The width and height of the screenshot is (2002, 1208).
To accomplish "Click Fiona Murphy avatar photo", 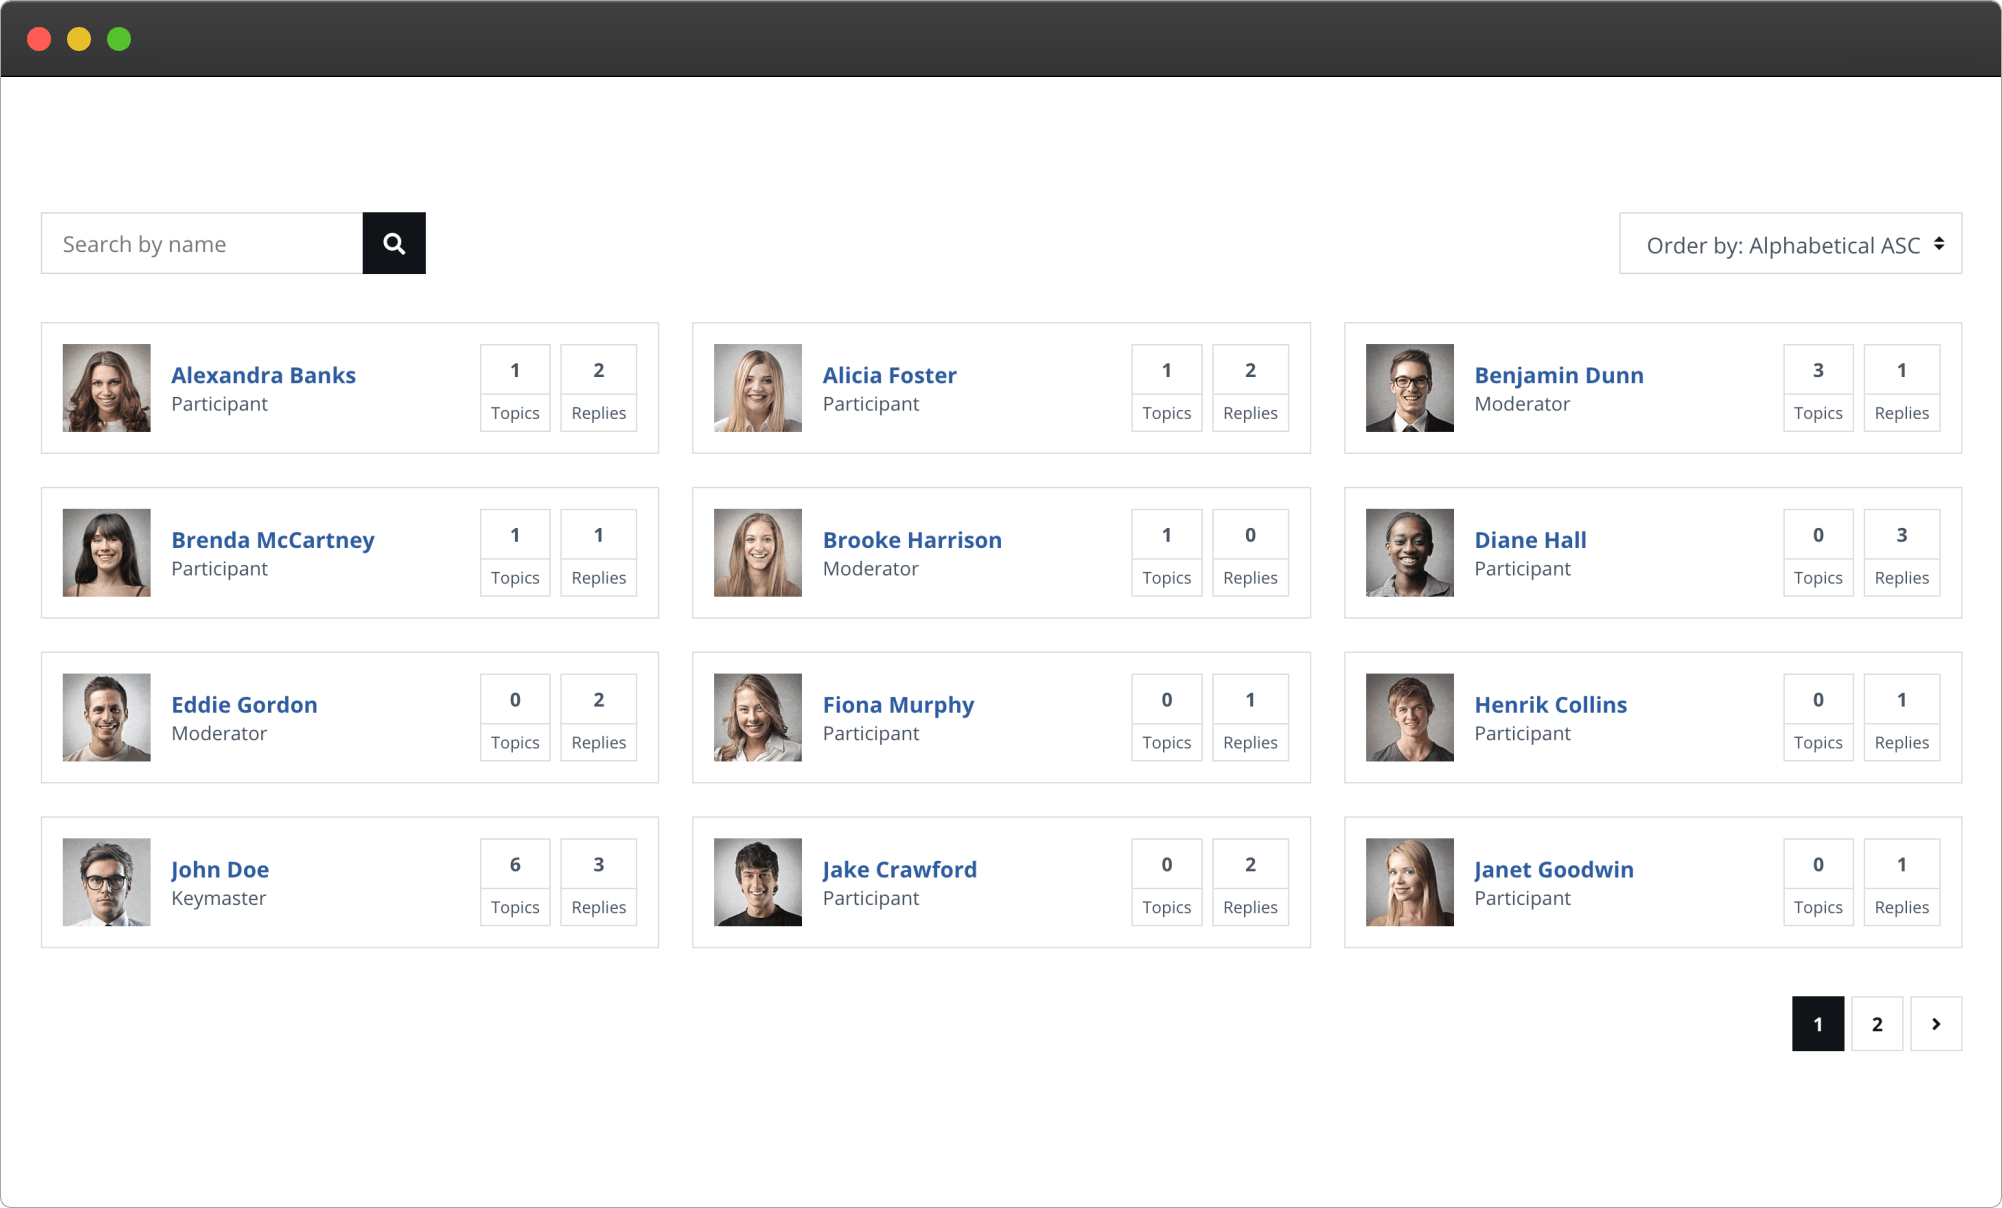I will tap(758, 718).
